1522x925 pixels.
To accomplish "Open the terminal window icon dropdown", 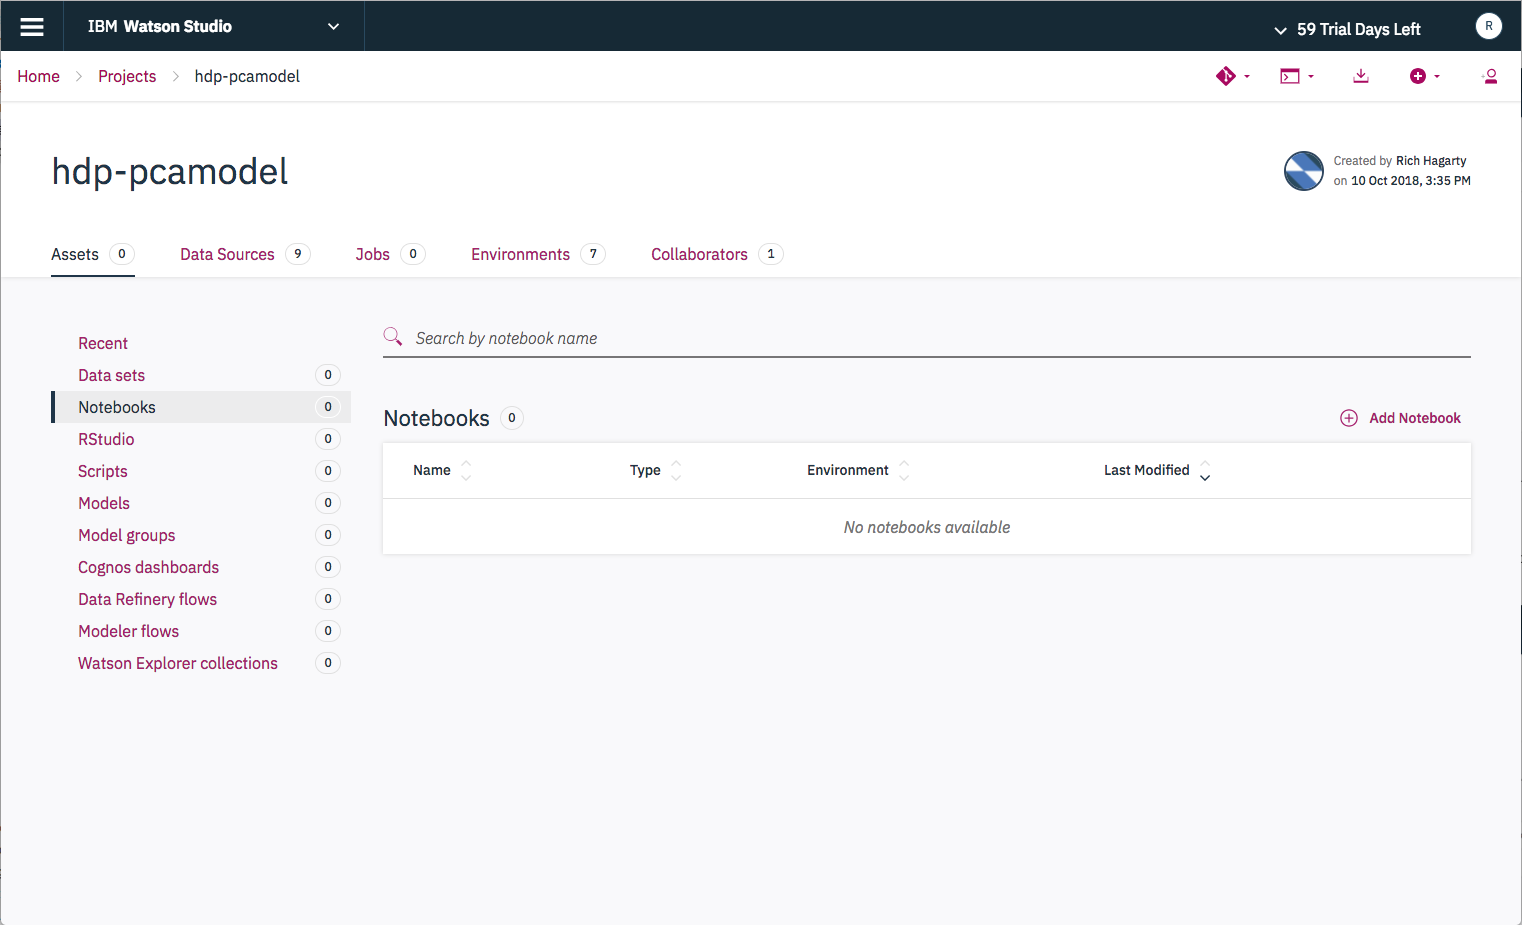I will point(1297,76).
